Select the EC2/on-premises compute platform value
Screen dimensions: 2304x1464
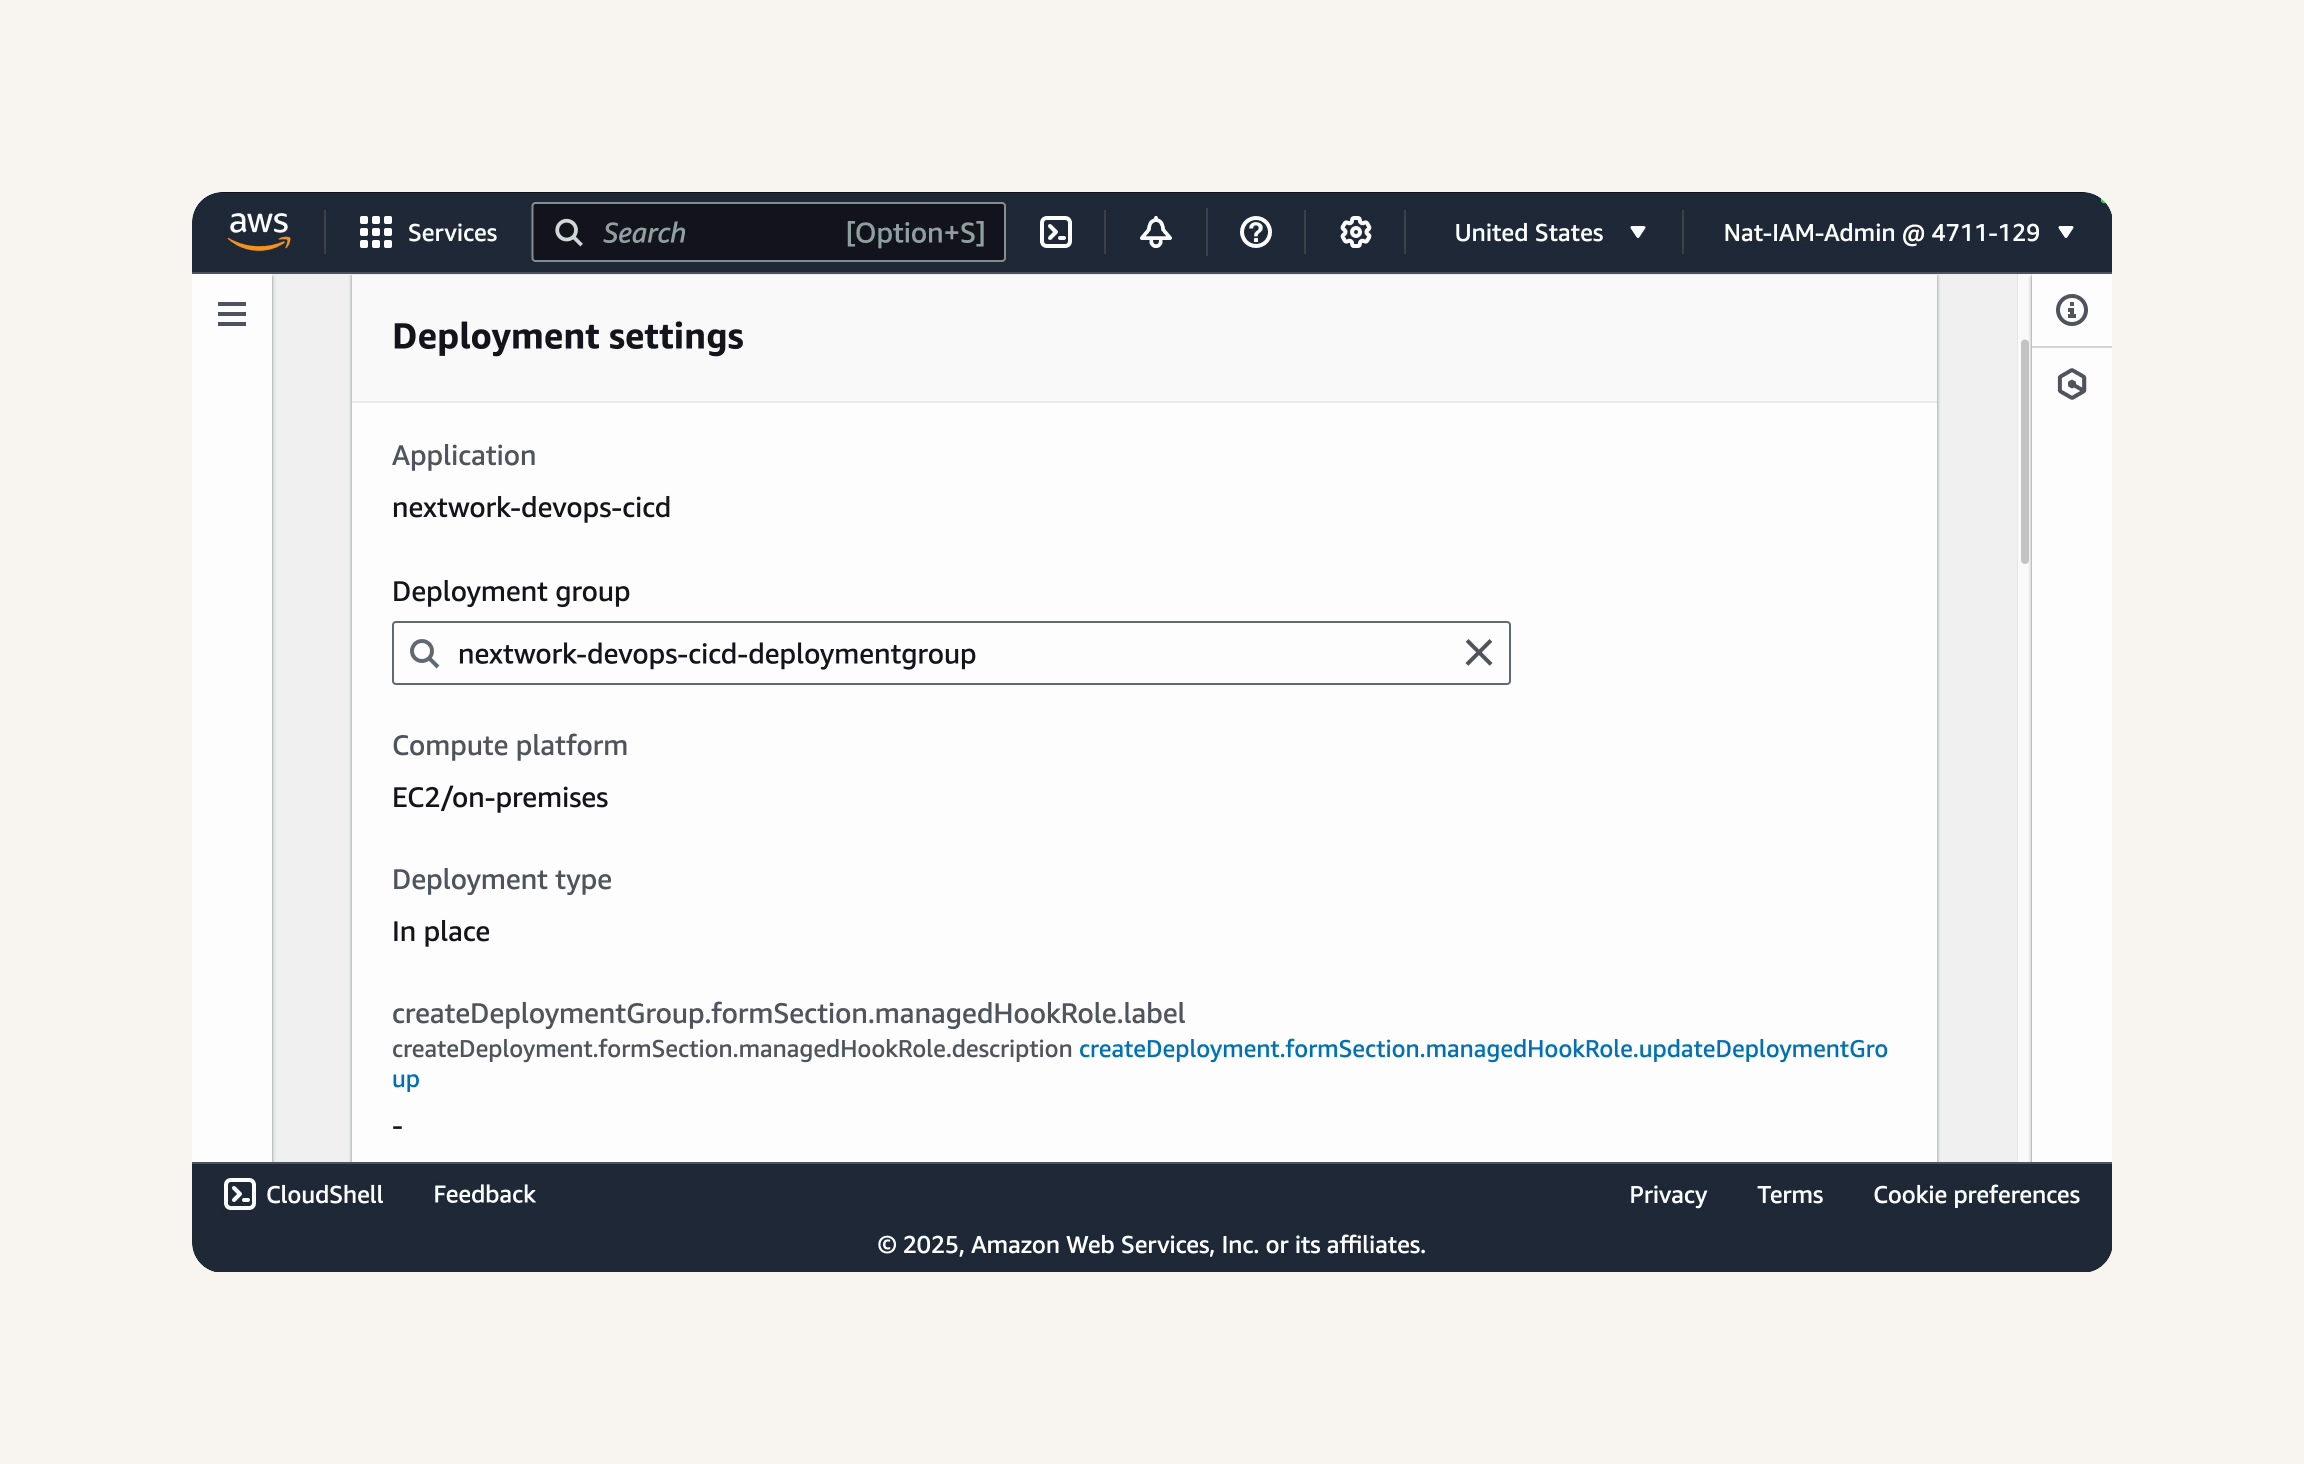[500, 797]
